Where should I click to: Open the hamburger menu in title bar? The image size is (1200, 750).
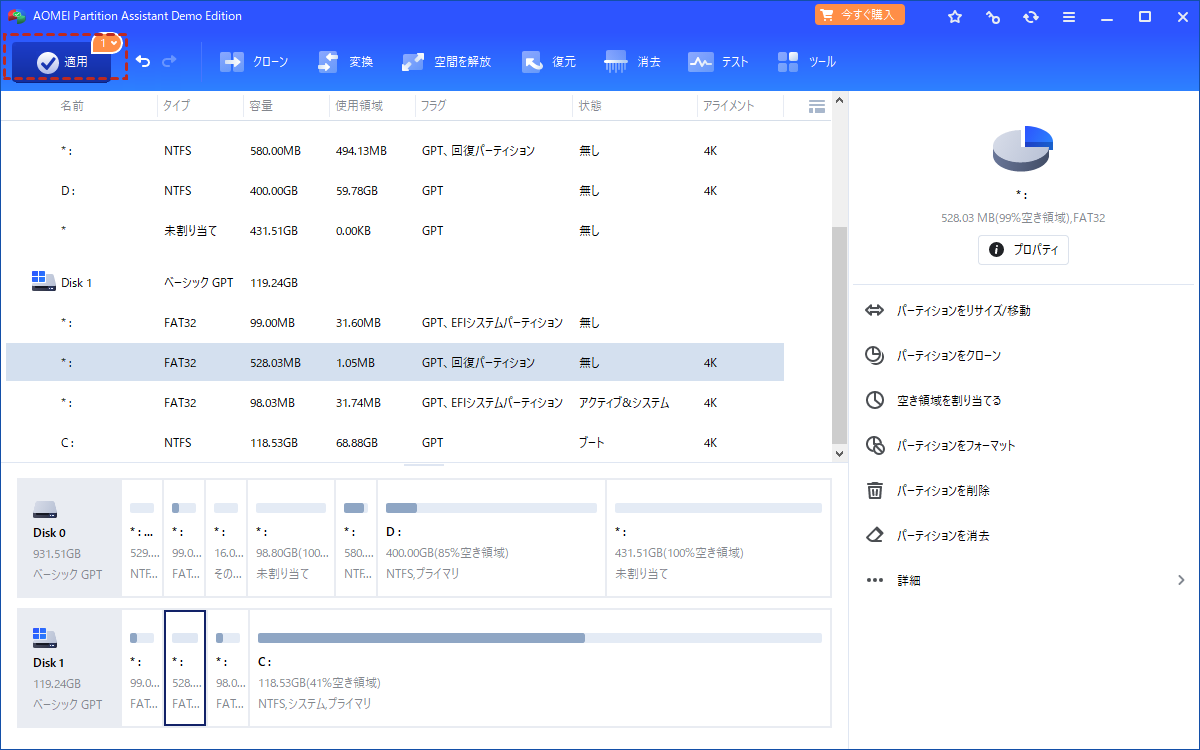pos(1069,17)
